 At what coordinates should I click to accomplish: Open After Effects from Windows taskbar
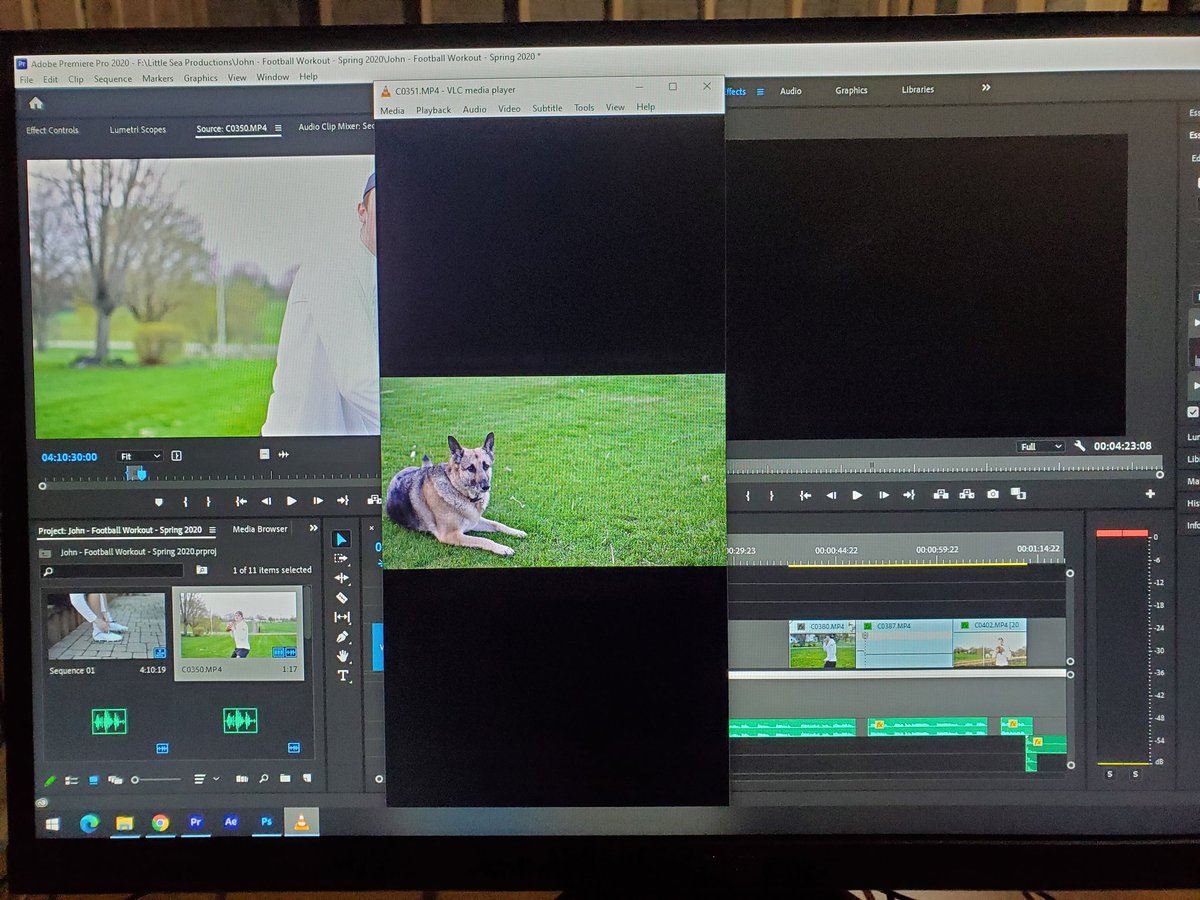231,822
